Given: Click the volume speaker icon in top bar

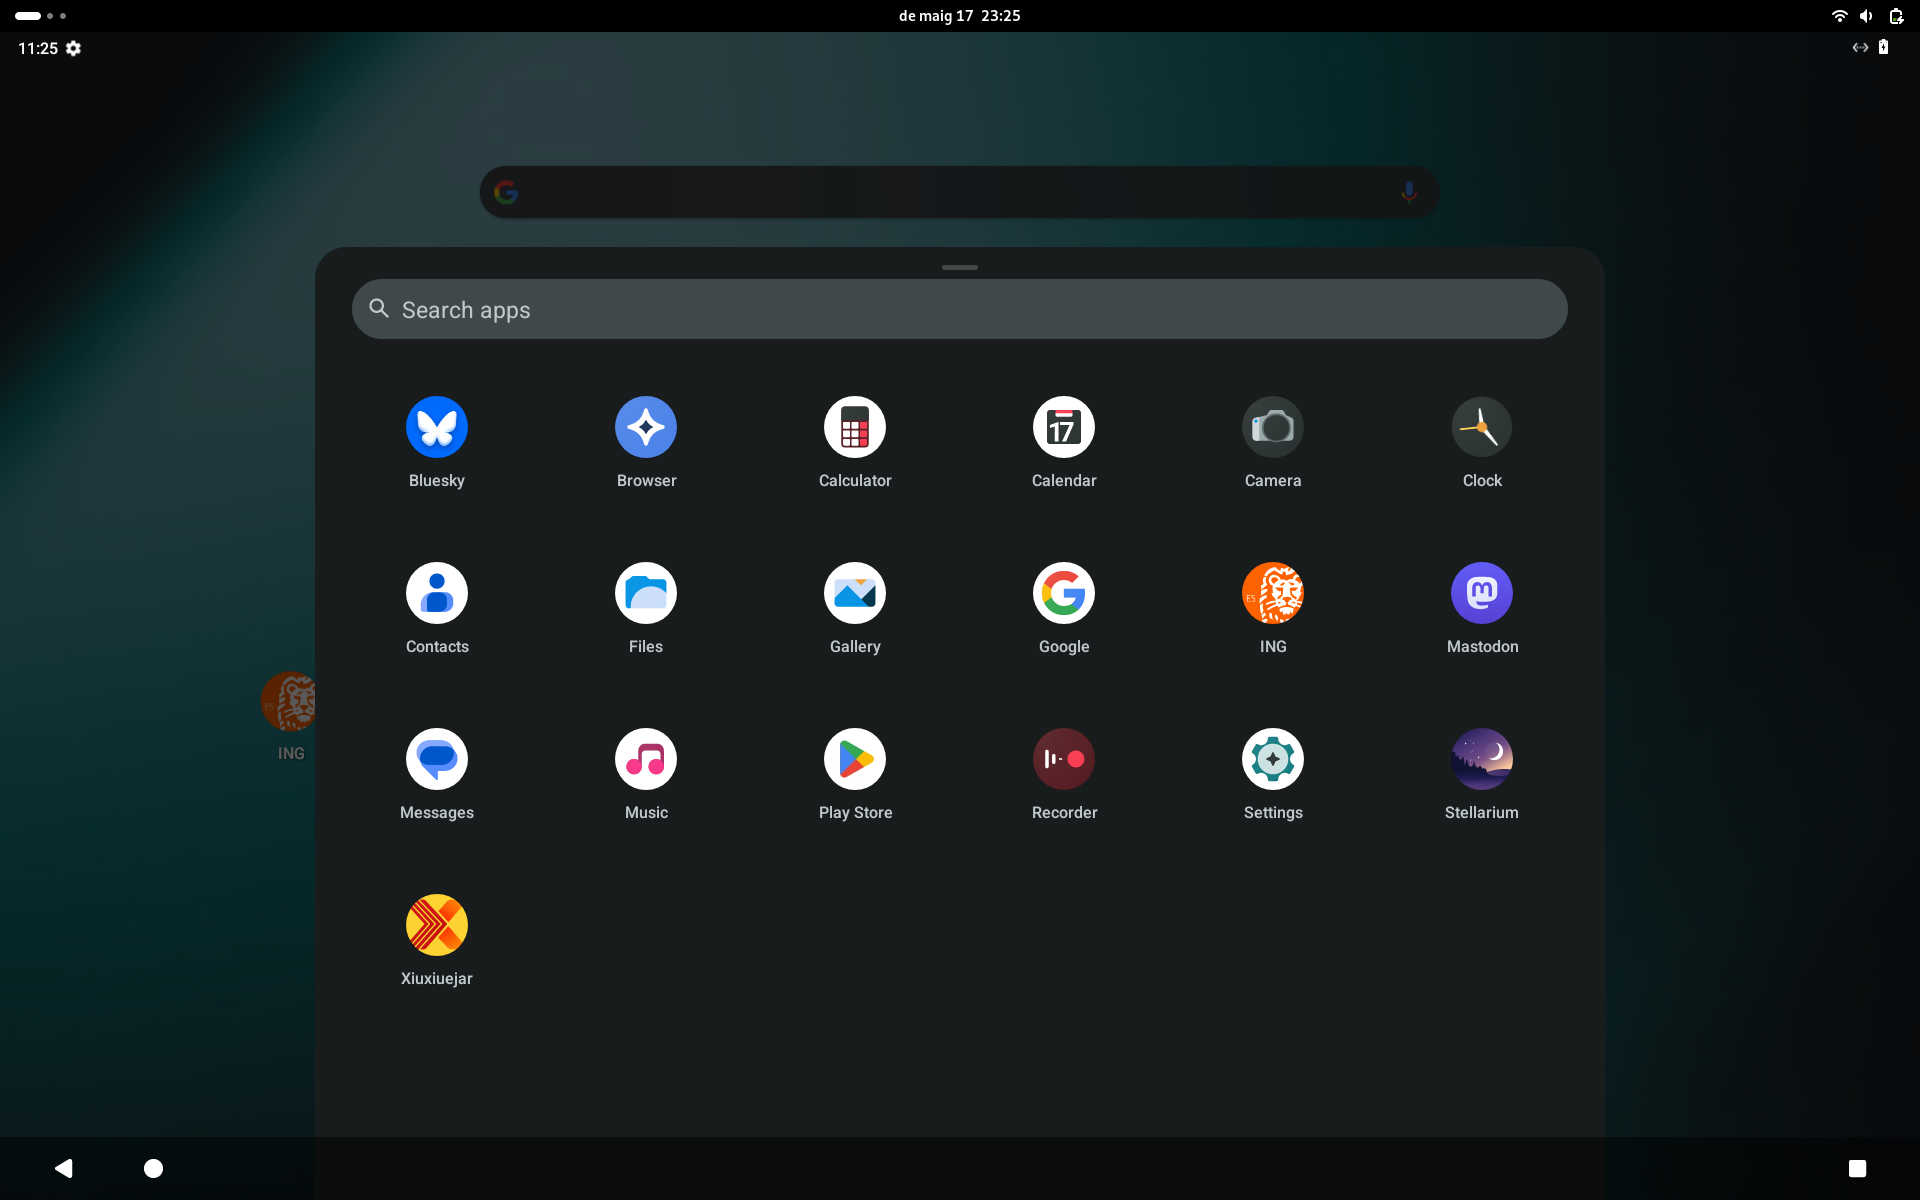Looking at the screenshot, I should pos(1866,16).
